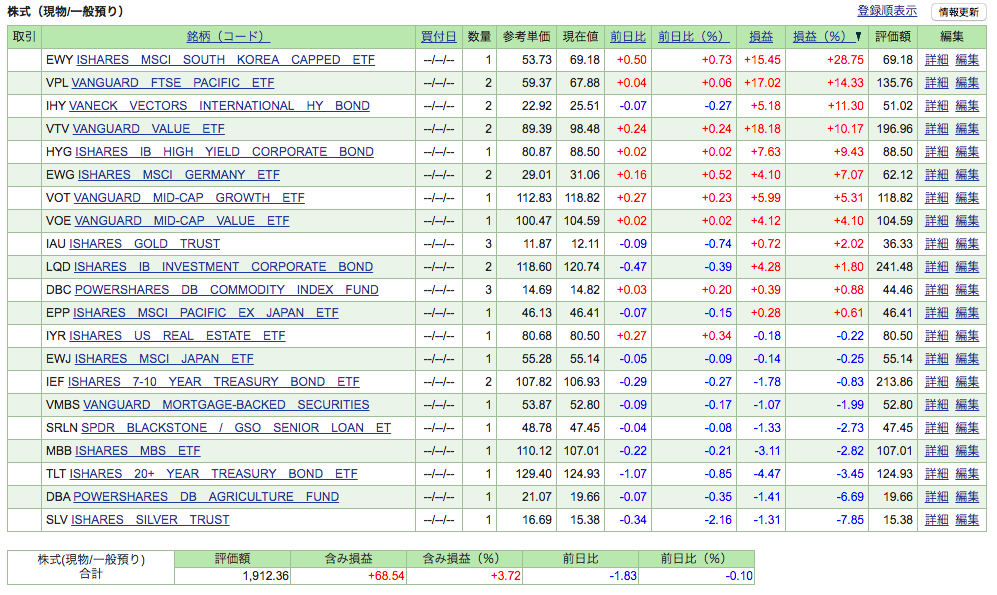
Task: Click 詳細 in the EWG row
Action: 937,175
